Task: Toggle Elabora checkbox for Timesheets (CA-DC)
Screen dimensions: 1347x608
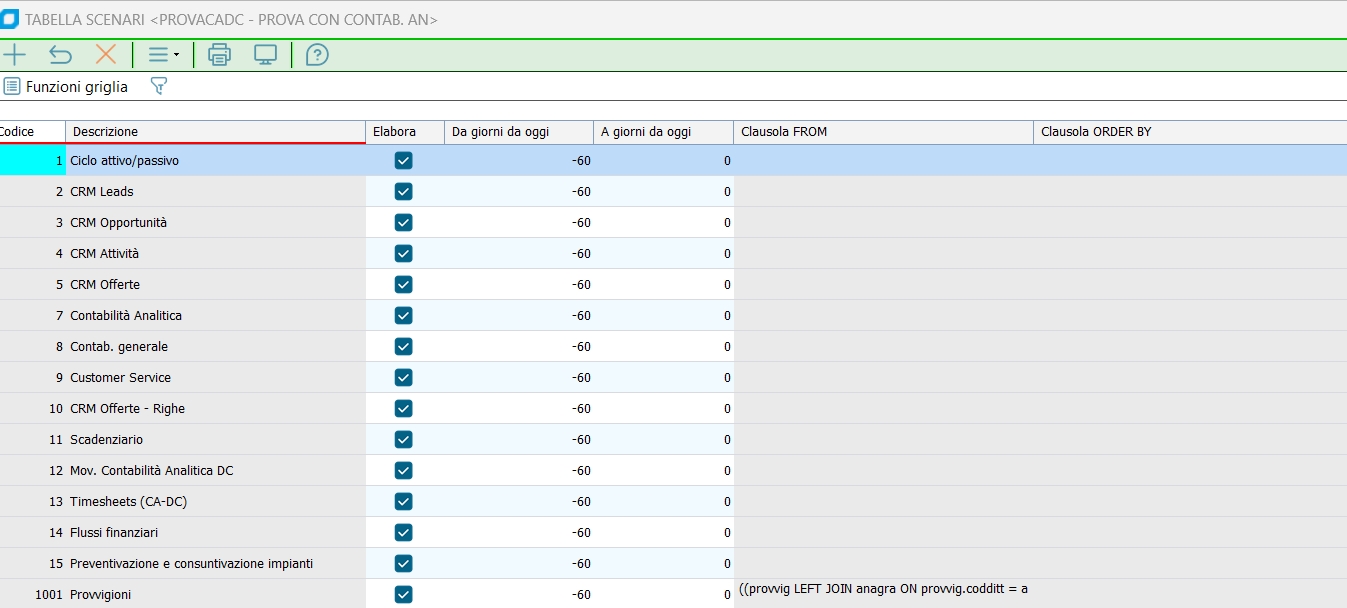Action: (404, 501)
